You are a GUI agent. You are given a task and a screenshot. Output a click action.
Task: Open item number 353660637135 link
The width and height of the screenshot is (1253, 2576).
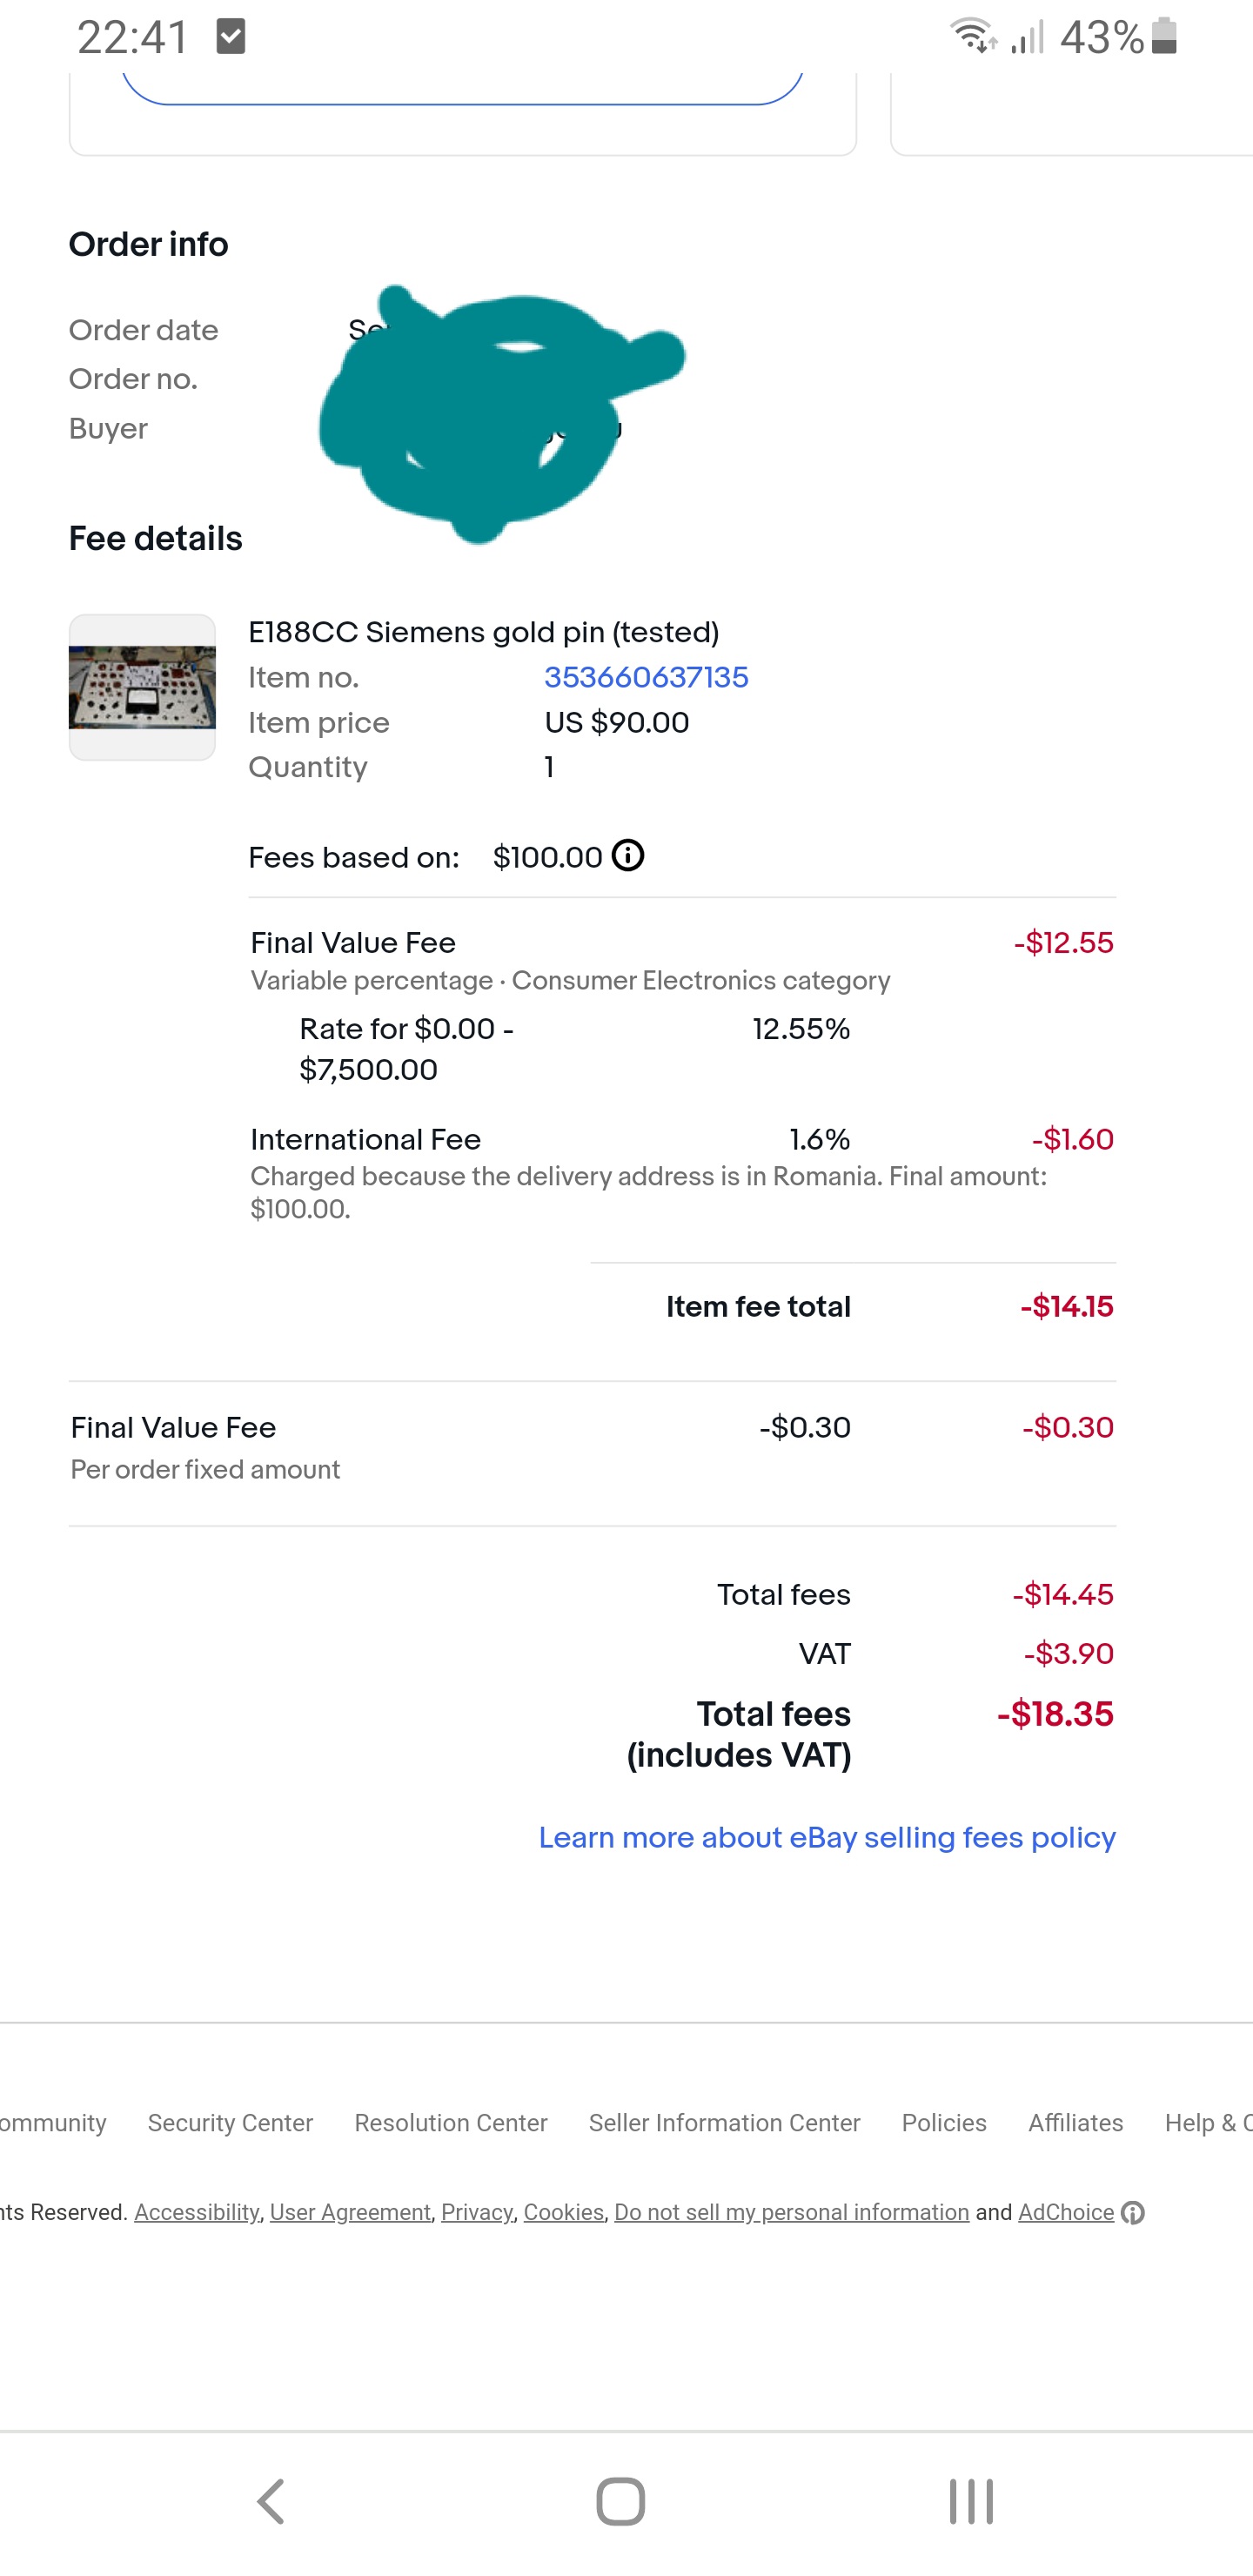[646, 678]
